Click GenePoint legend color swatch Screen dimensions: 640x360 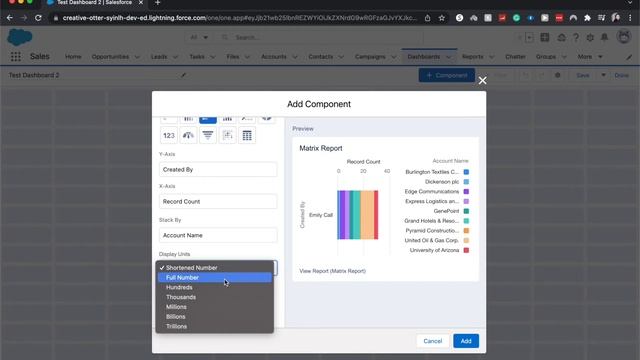tap(466, 211)
